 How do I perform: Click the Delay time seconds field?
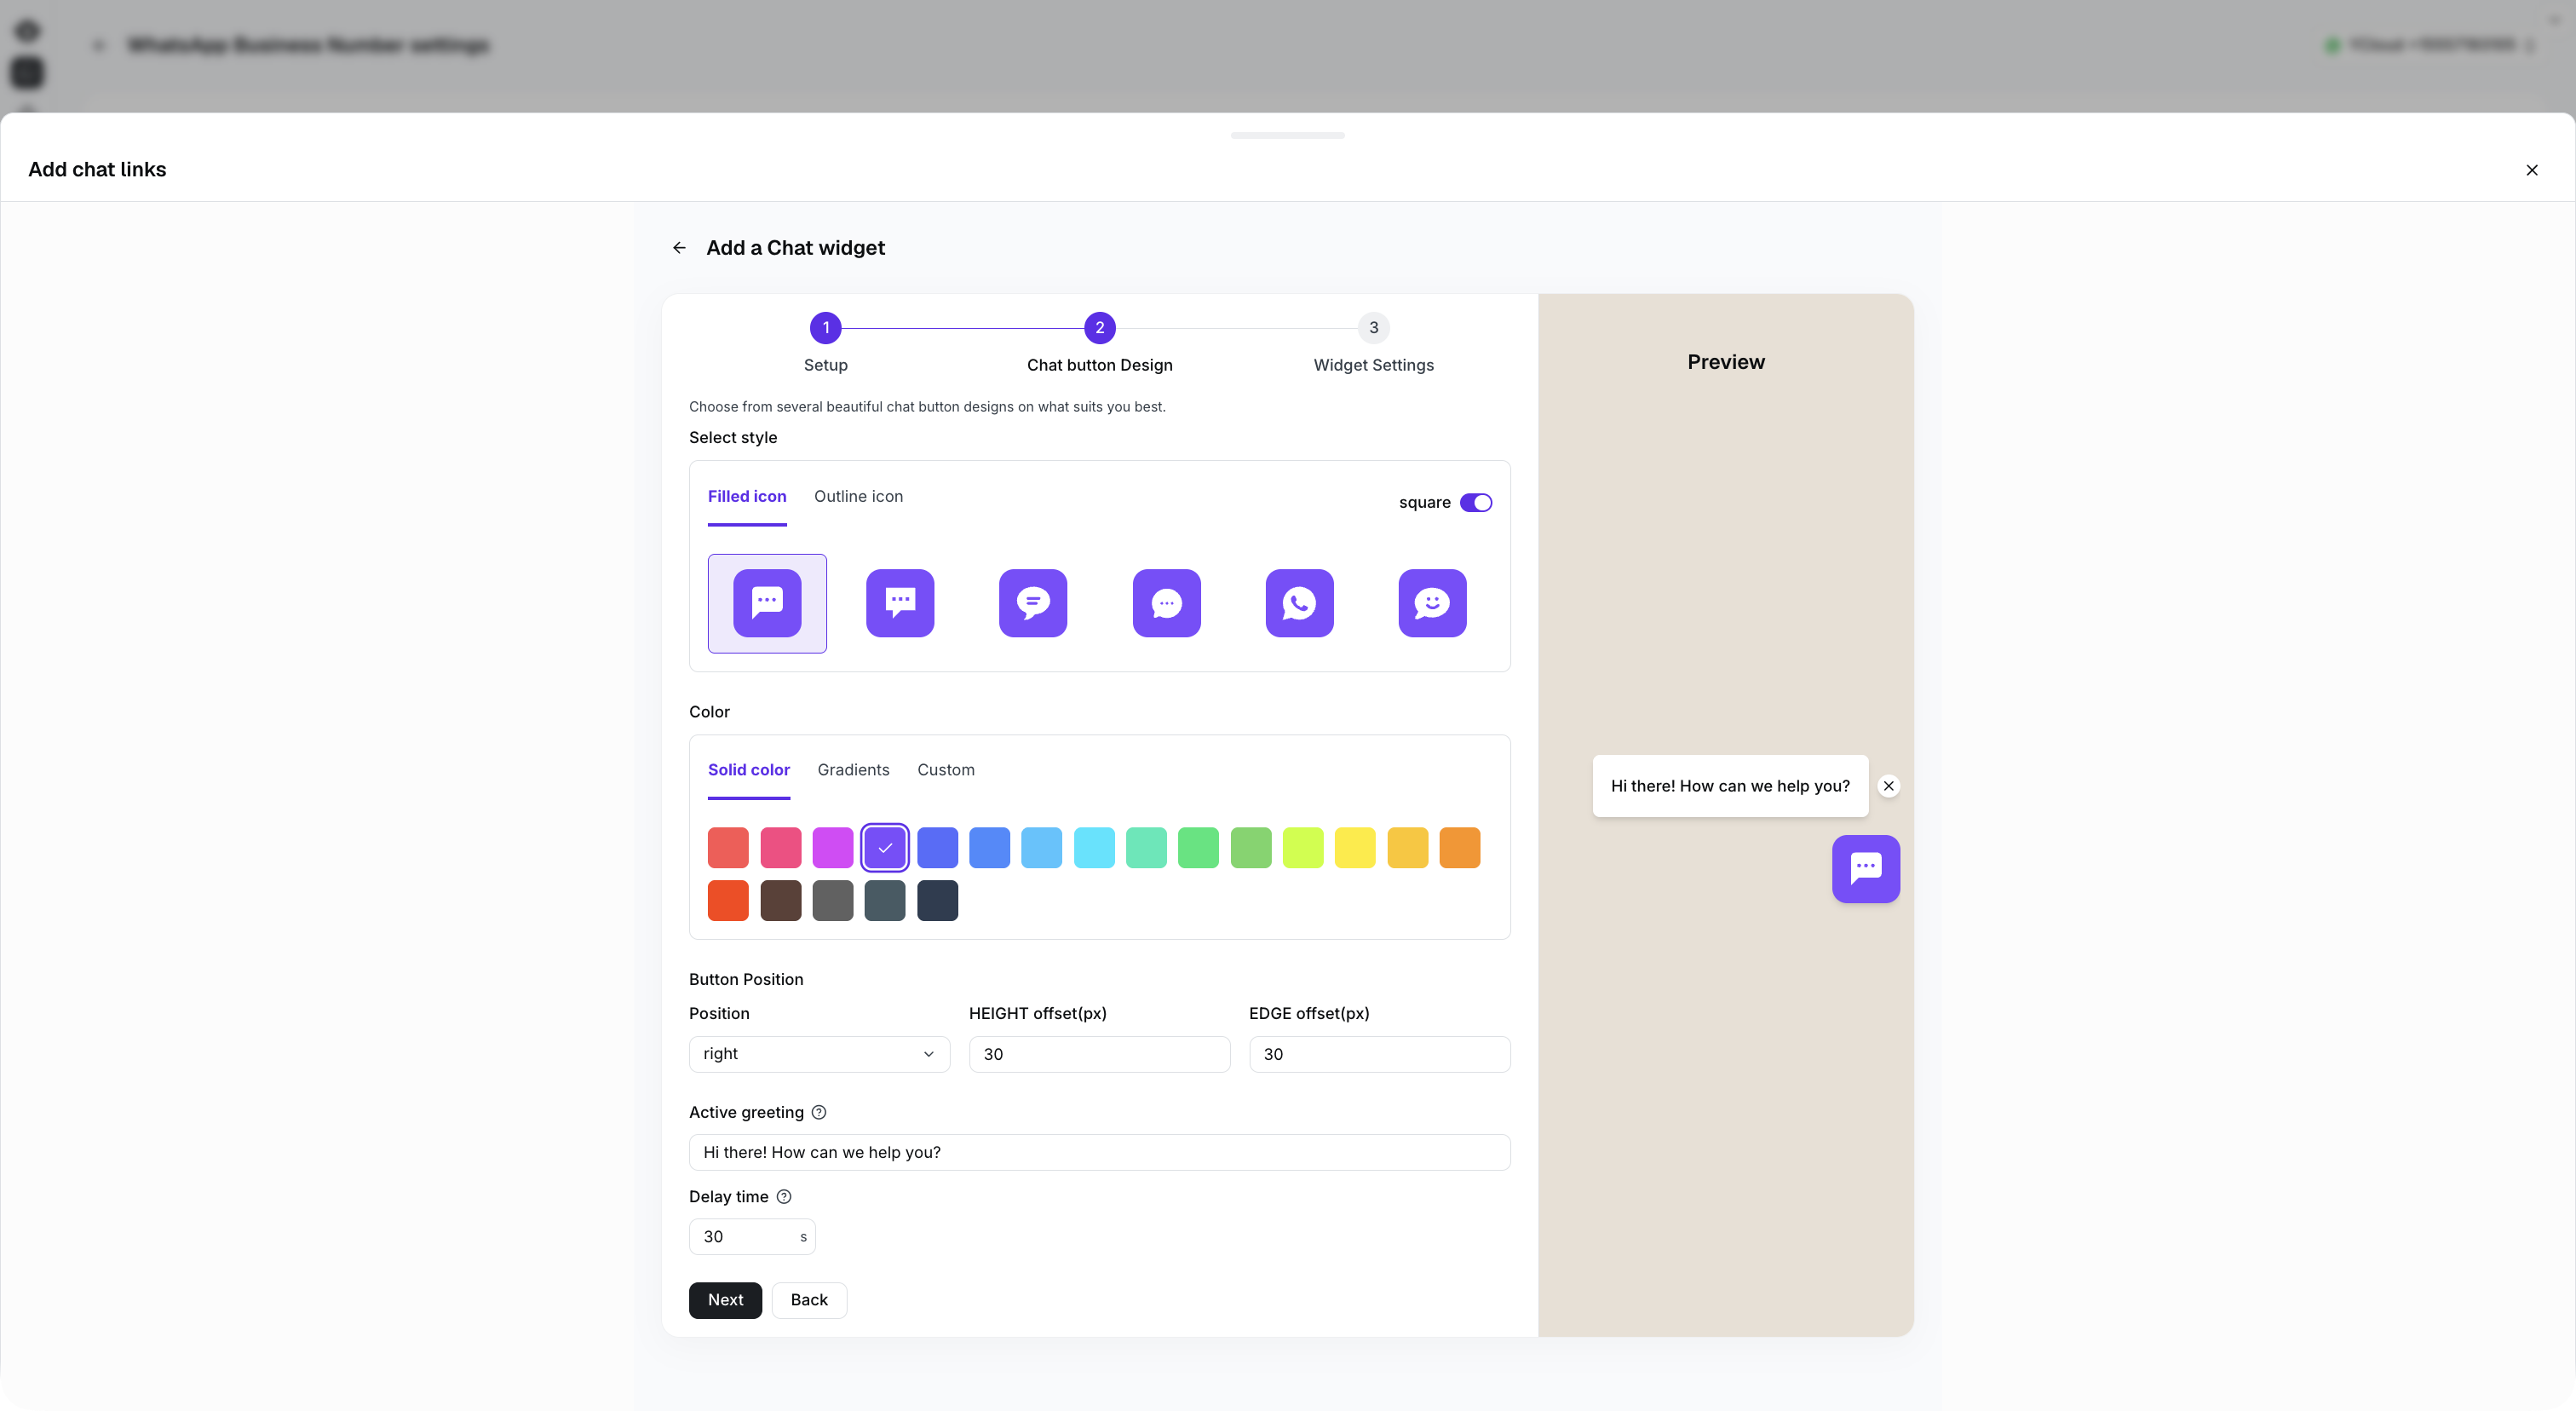pos(752,1237)
